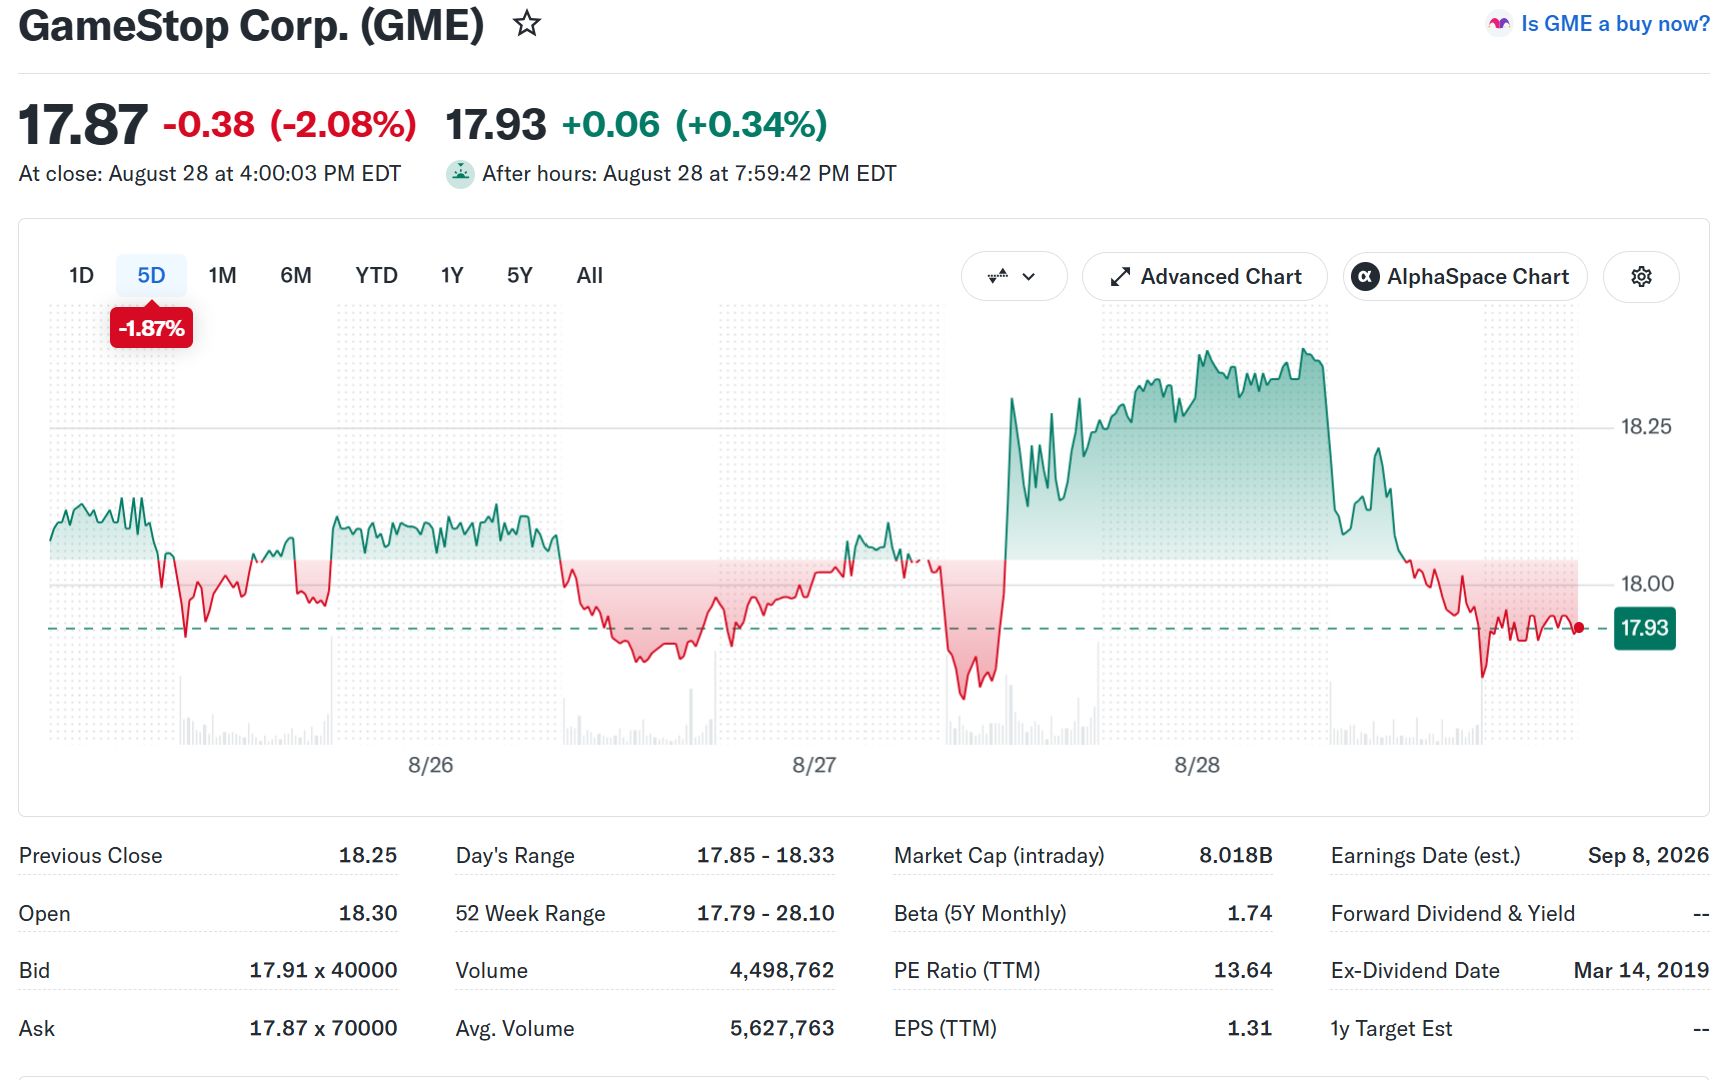Click the 8/28 date axis label

tap(1197, 765)
